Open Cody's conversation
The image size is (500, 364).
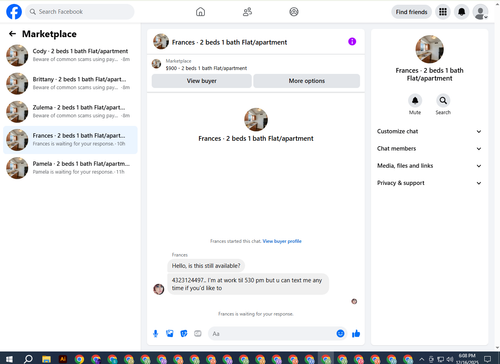tap(70, 55)
